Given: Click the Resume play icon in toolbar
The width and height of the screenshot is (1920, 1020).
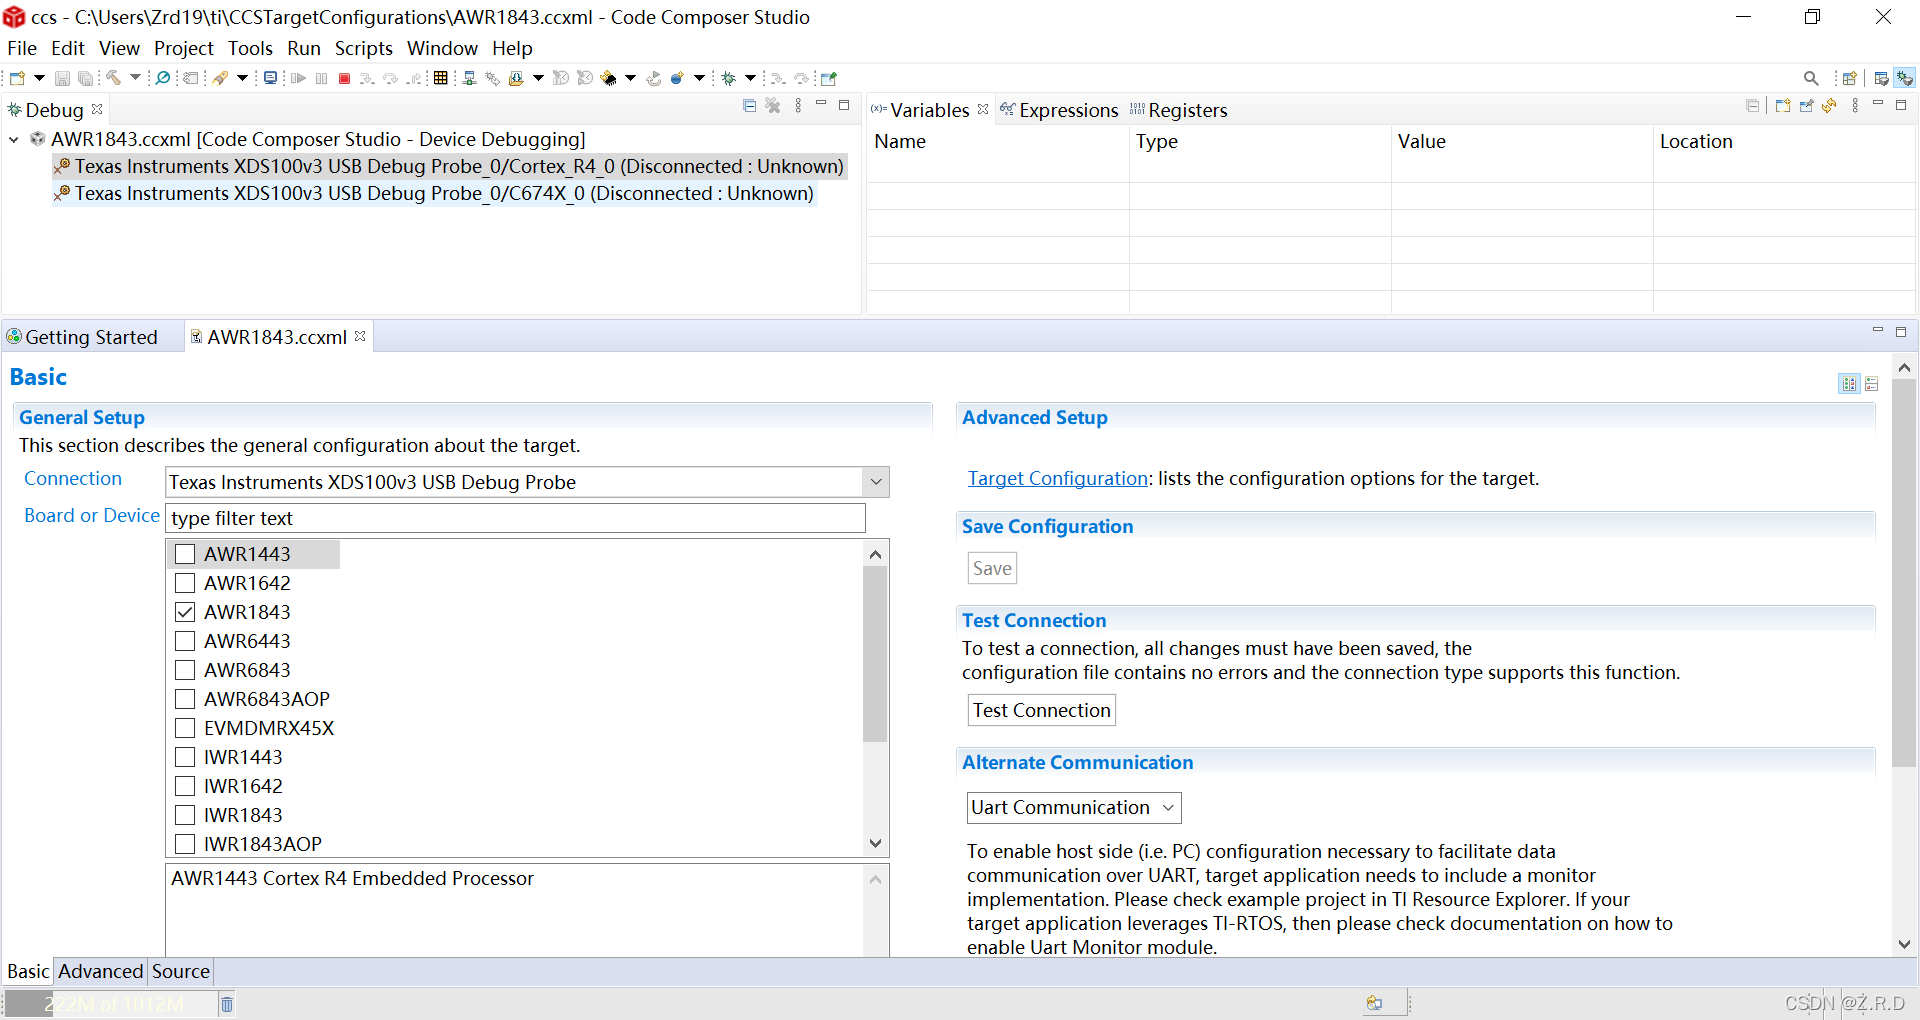Looking at the screenshot, I should pyautogui.click(x=298, y=78).
